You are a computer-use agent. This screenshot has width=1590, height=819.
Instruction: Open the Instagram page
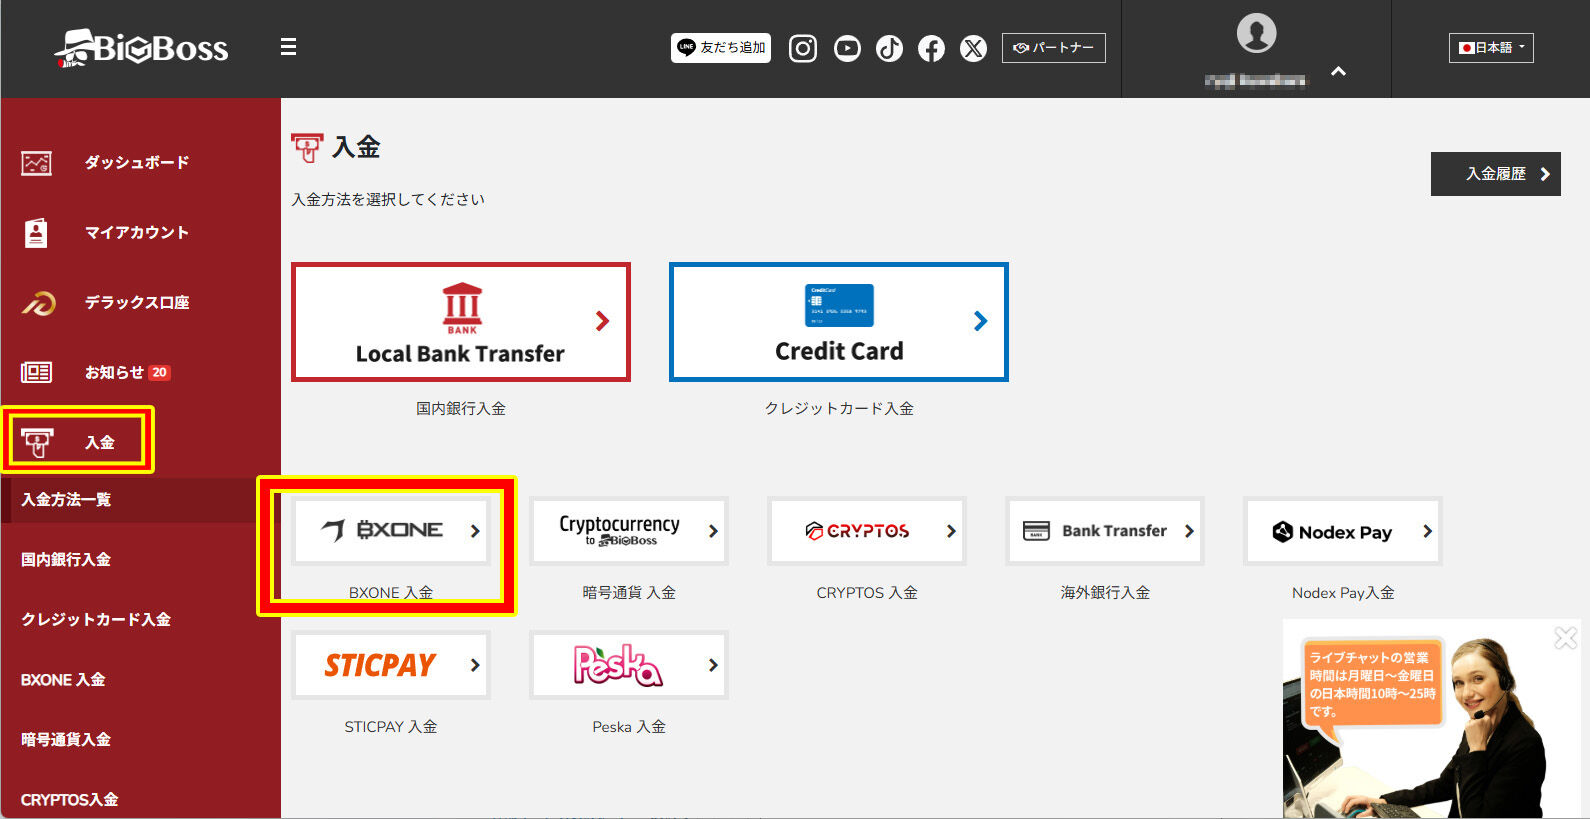(803, 48)
